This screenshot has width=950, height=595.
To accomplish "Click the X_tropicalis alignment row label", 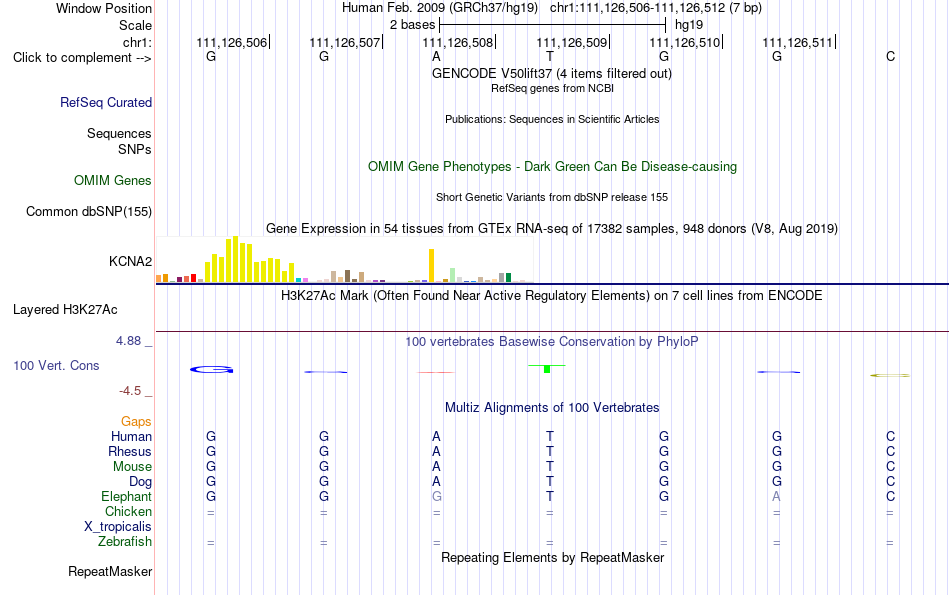I will pyautogui.click(x=118, y=527).
